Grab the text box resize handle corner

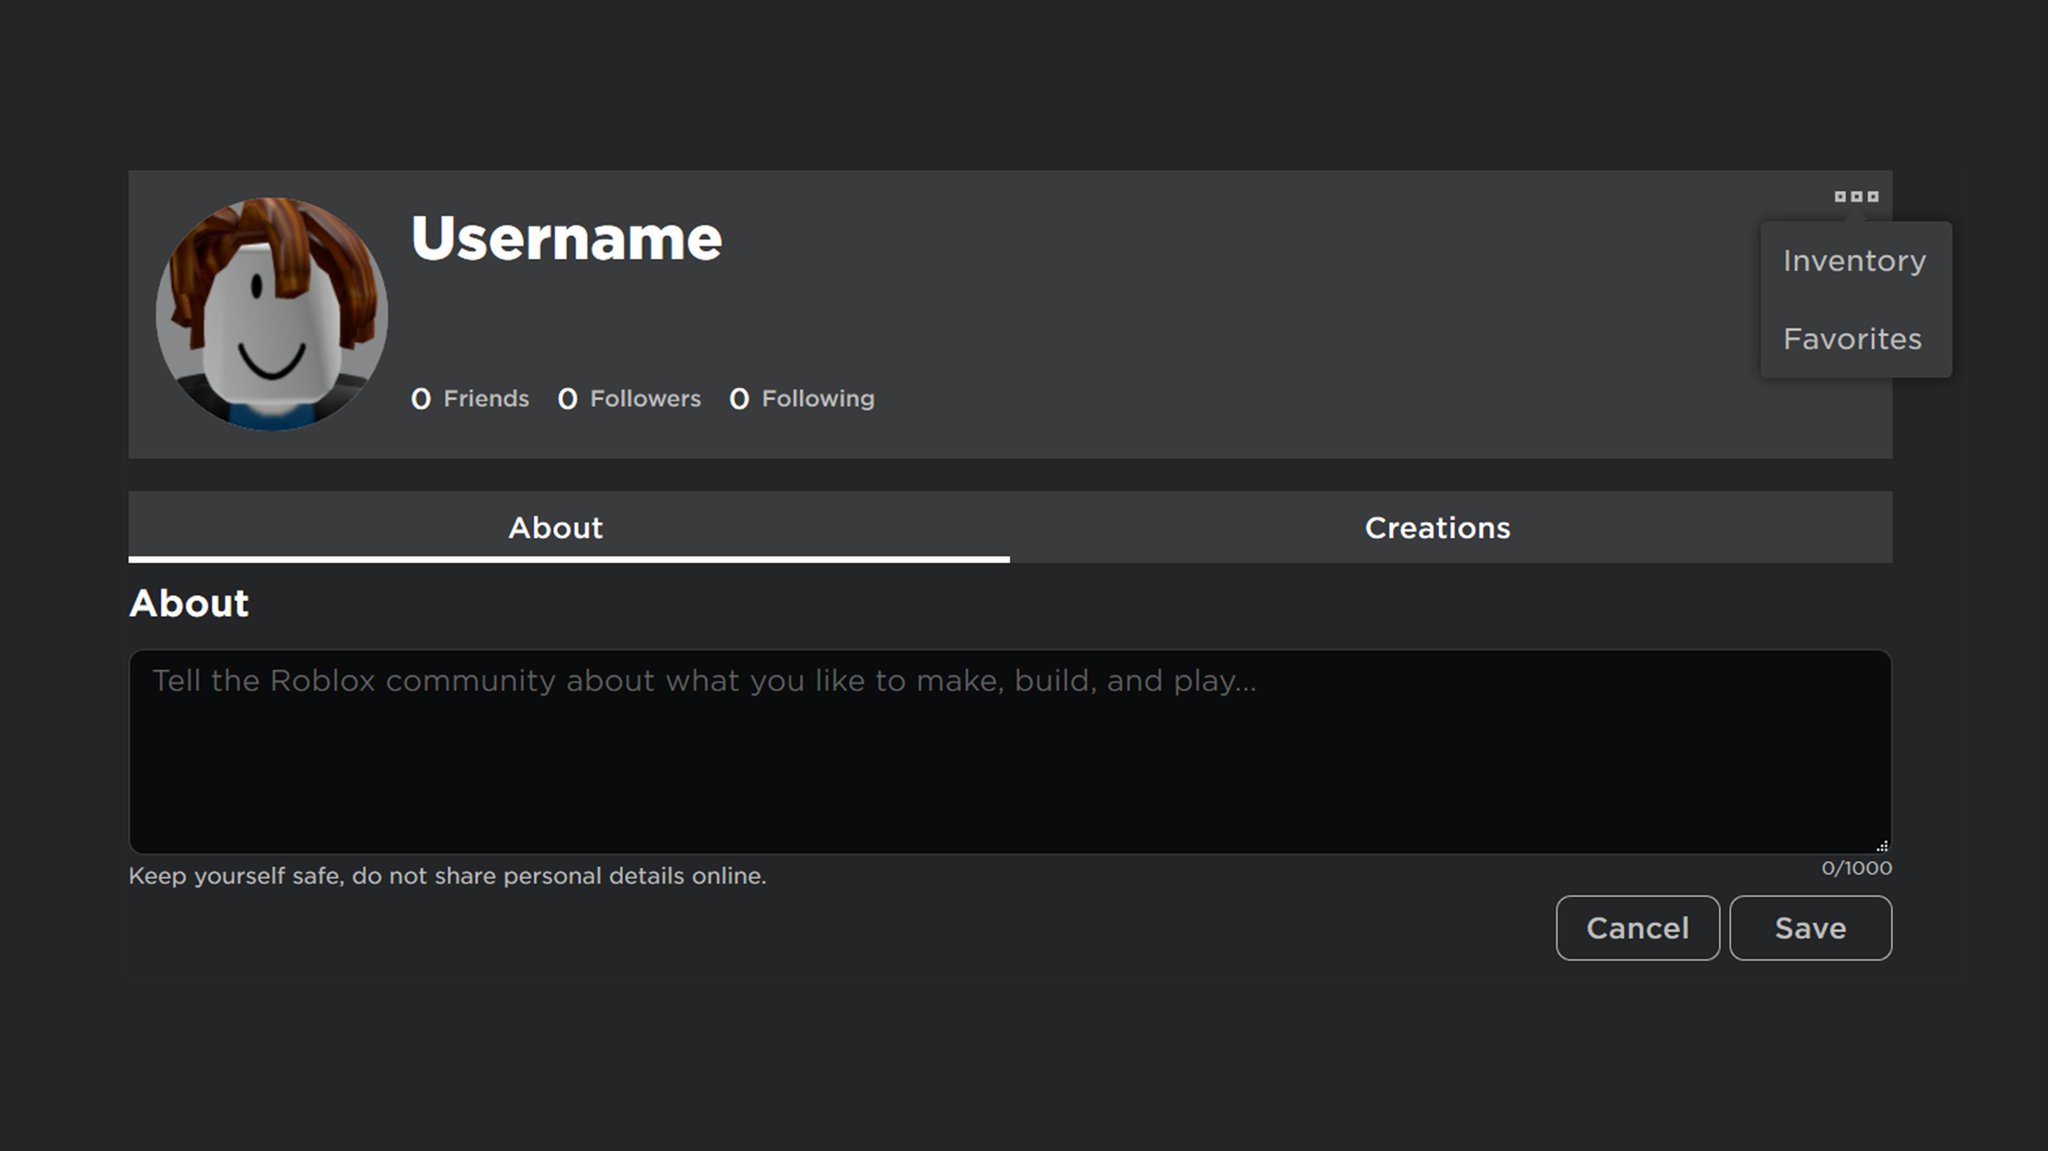point(1882,846)
